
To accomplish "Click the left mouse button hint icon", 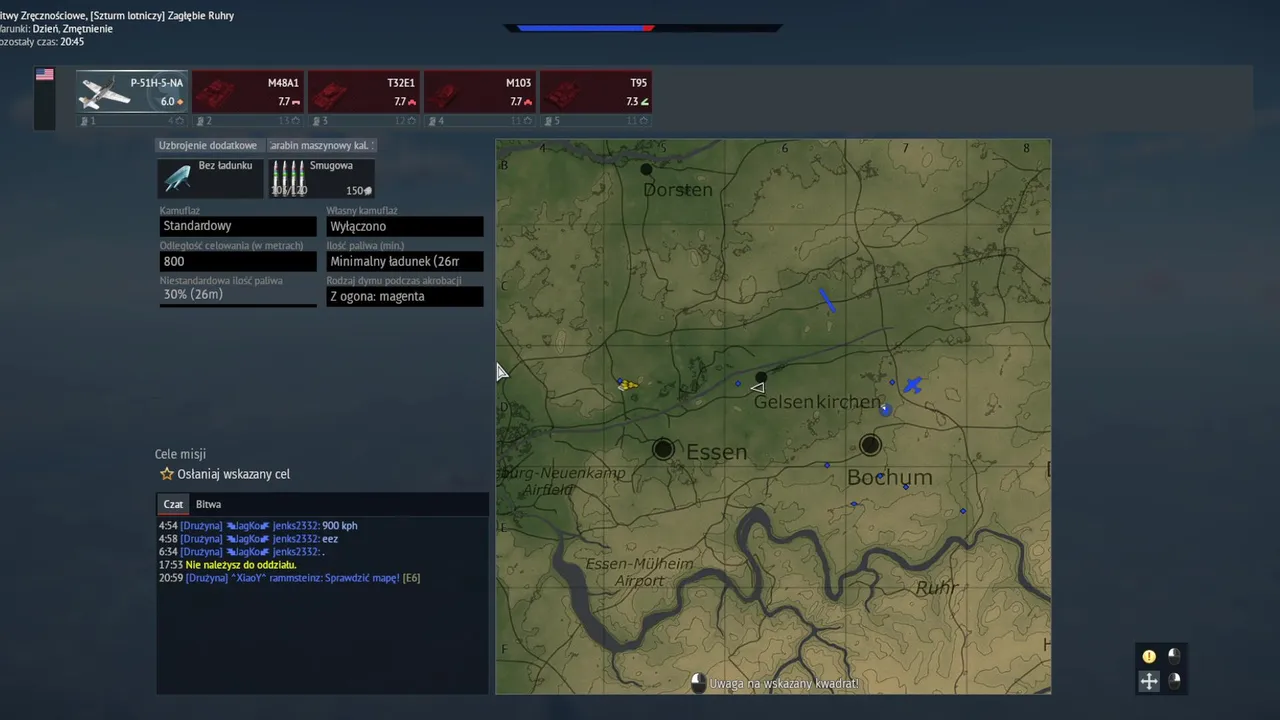I will click(1174, 656).
